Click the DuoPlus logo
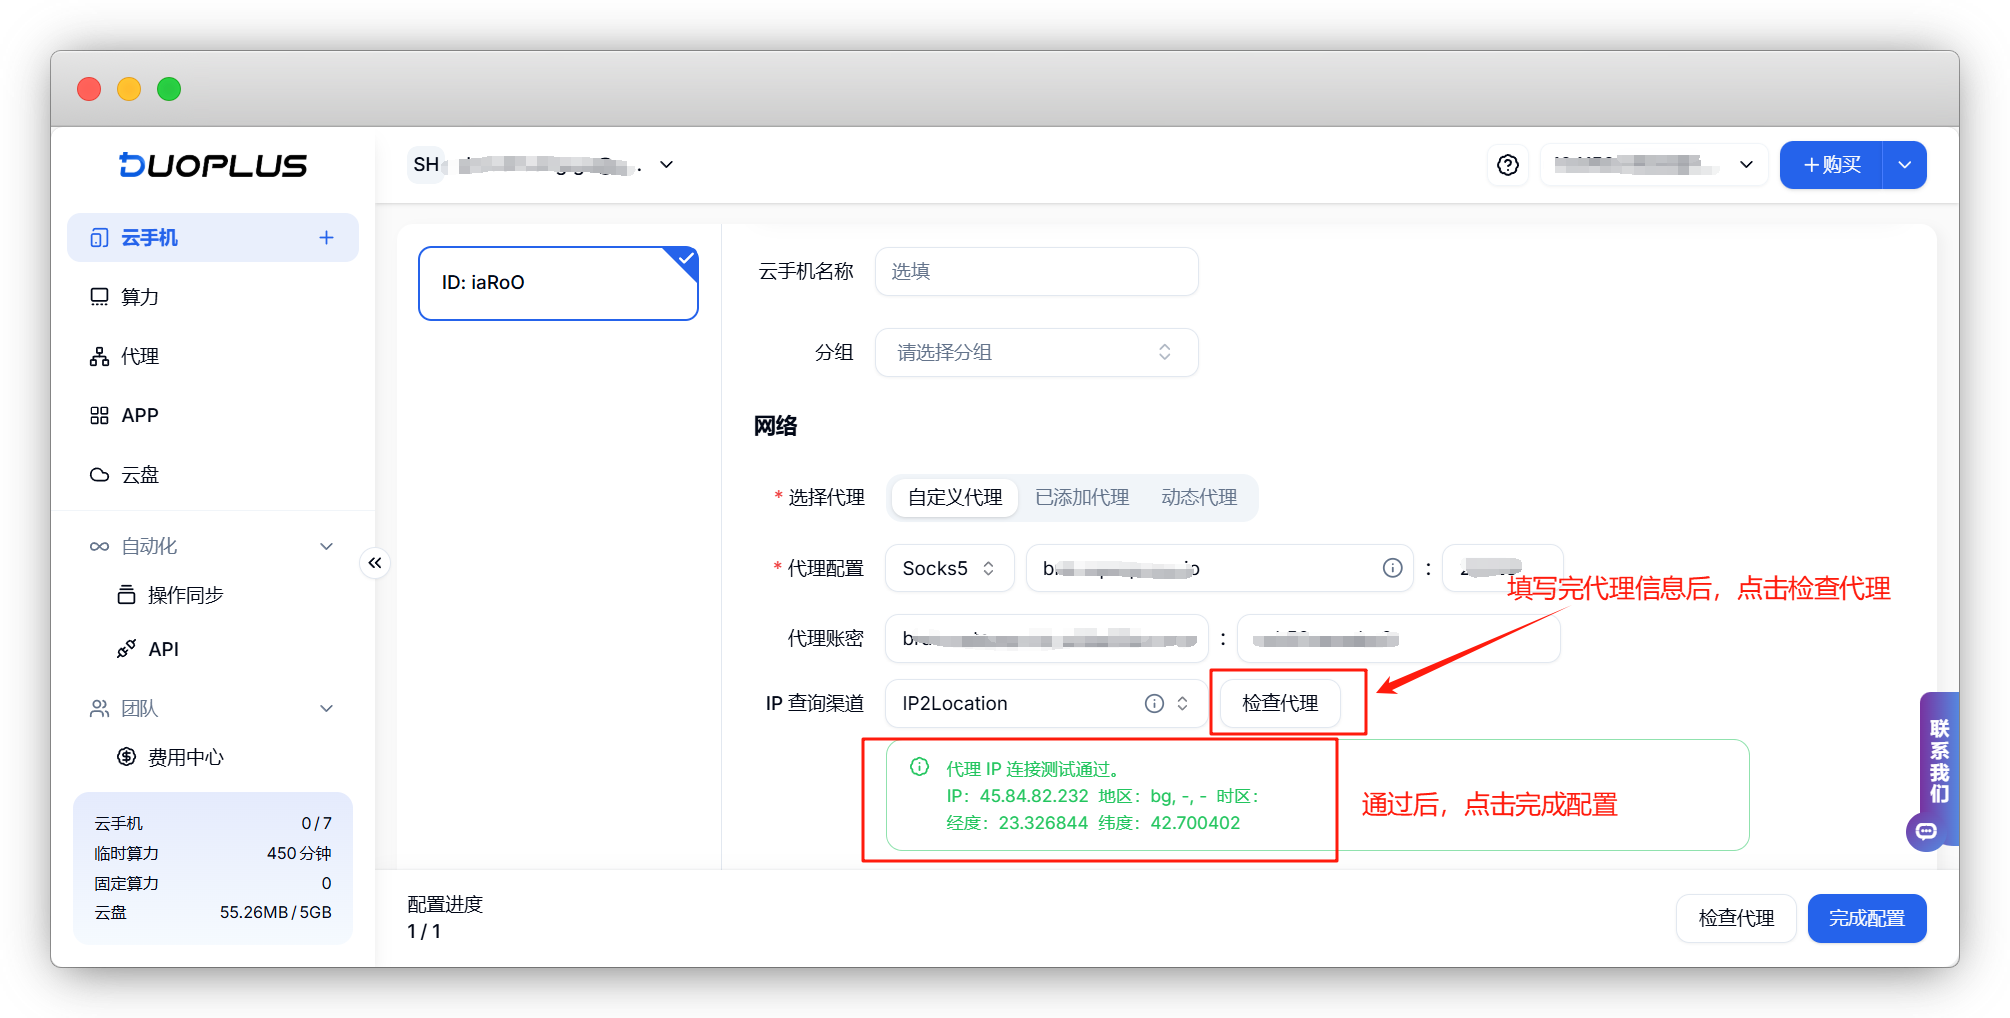2010x1018 pixels. (213, 165)
